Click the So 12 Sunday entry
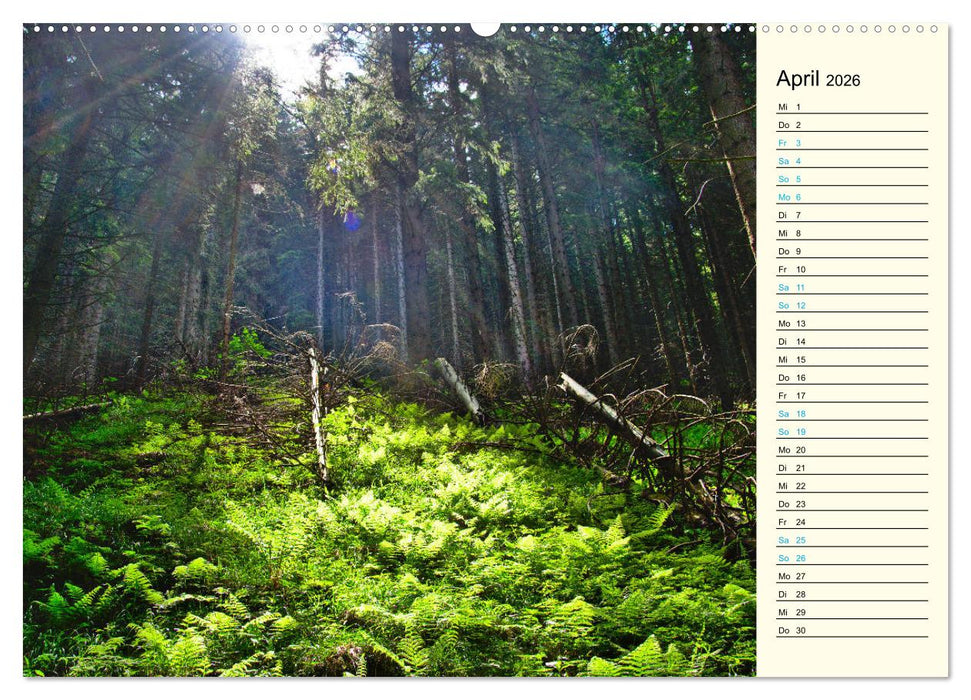Image resolution: width=971 pixels, height=700 pixels. click(790, 305)
